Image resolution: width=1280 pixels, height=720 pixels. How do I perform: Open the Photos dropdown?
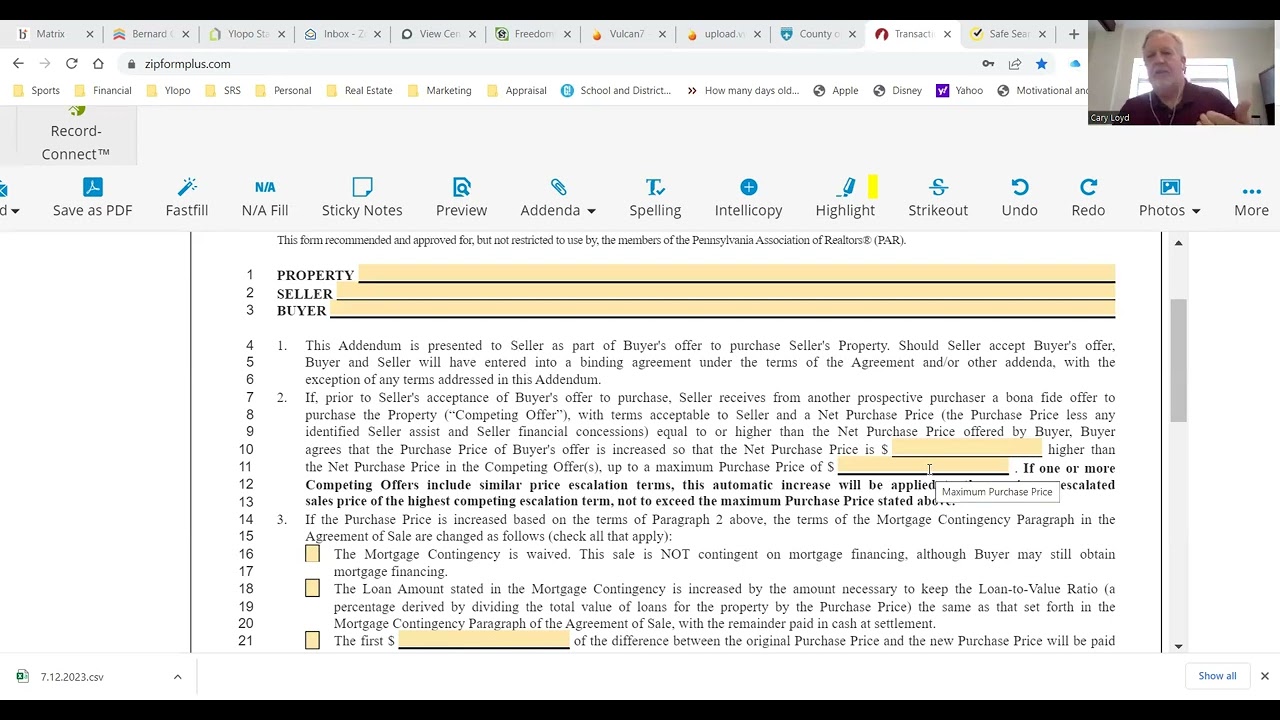point(1169,197)
